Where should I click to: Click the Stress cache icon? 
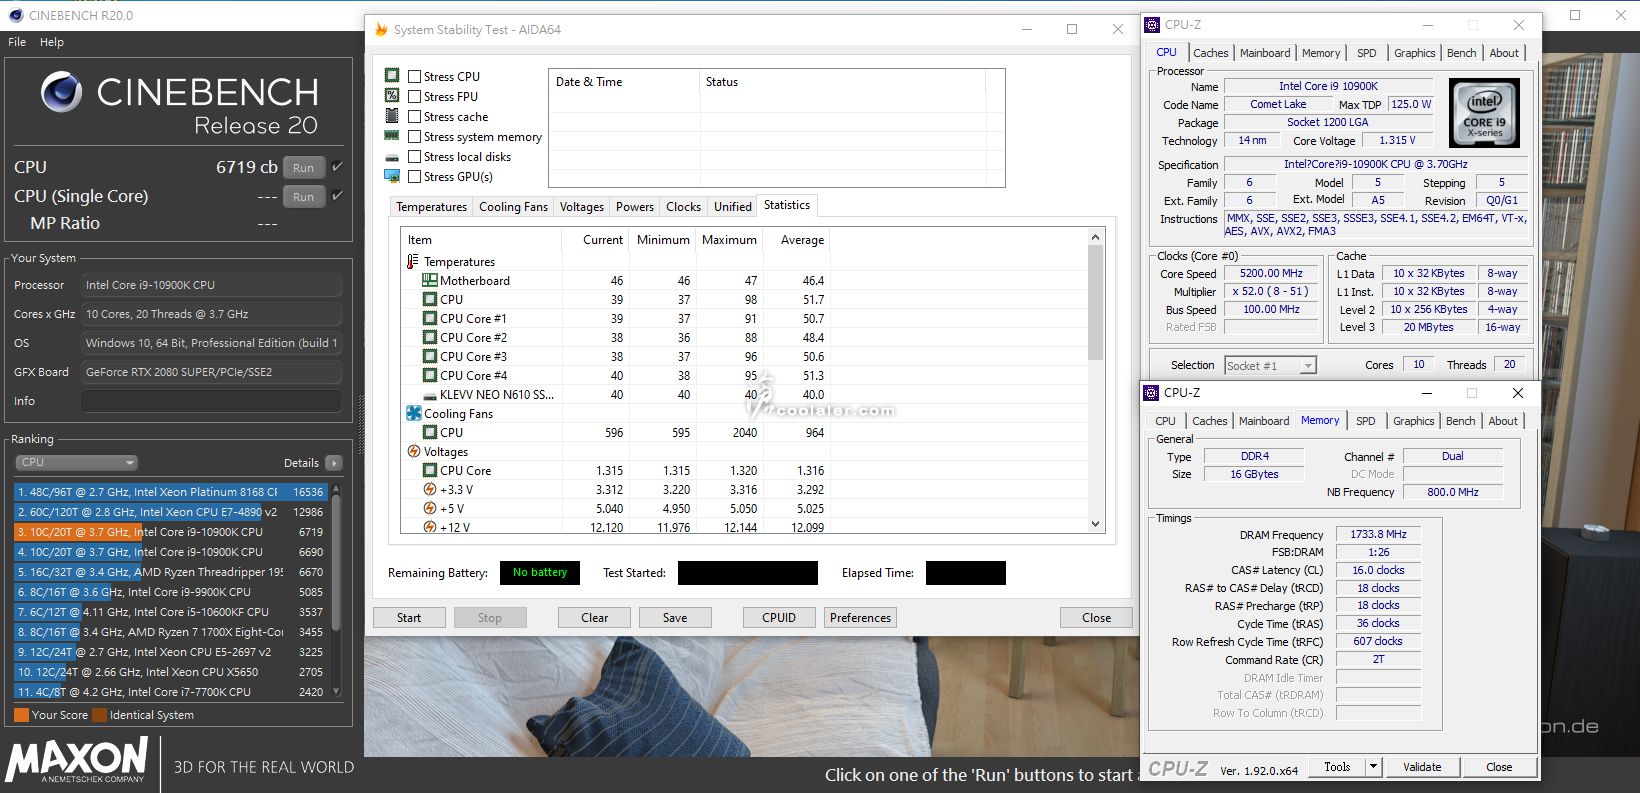(x=392, y=116)
